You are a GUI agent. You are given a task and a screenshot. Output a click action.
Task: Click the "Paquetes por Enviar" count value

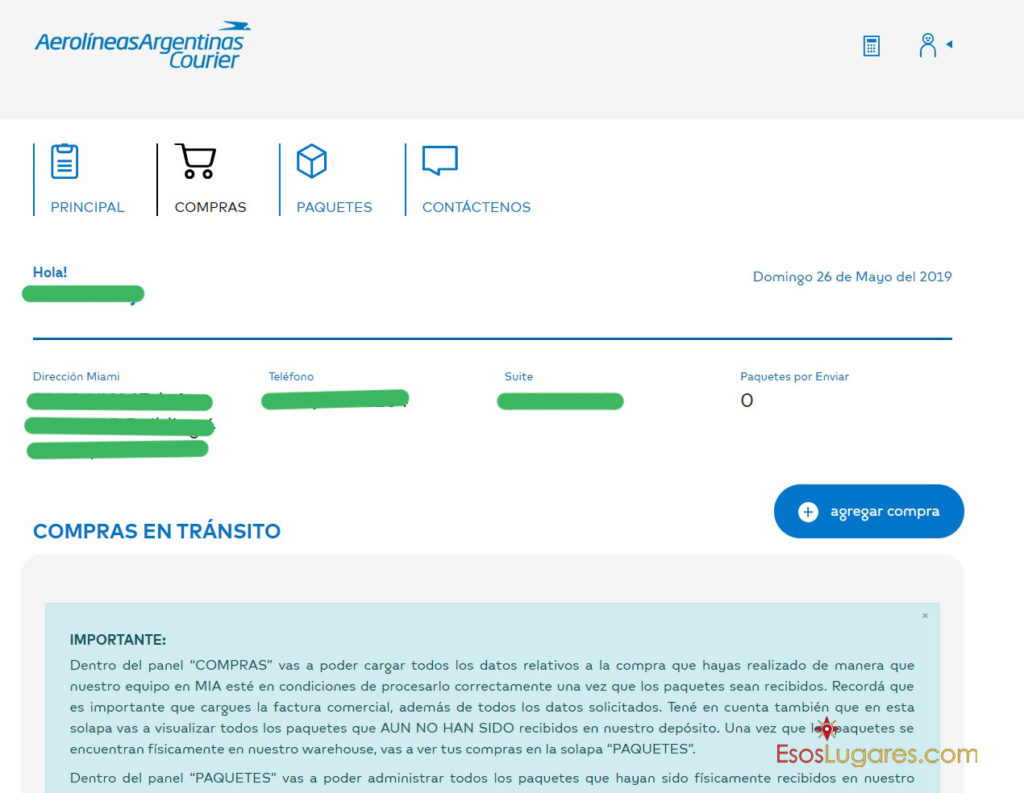point(746,401)
